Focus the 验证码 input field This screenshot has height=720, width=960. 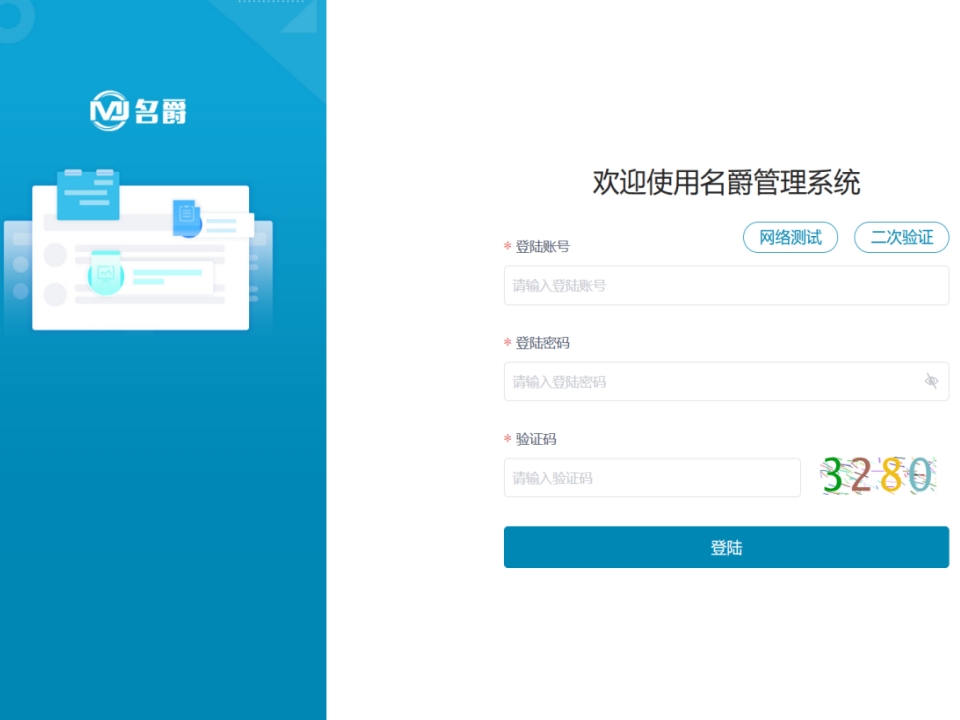point(652,478)
